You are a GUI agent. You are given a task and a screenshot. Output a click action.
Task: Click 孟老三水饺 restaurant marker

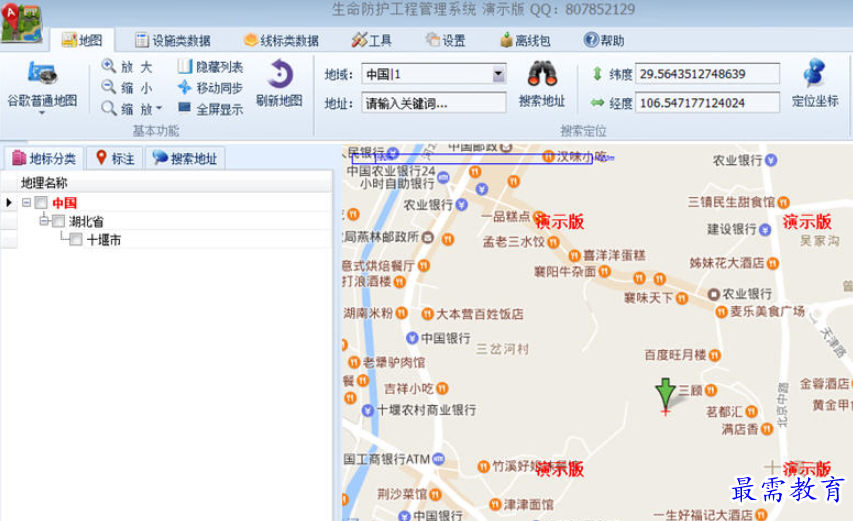[553, 242]
